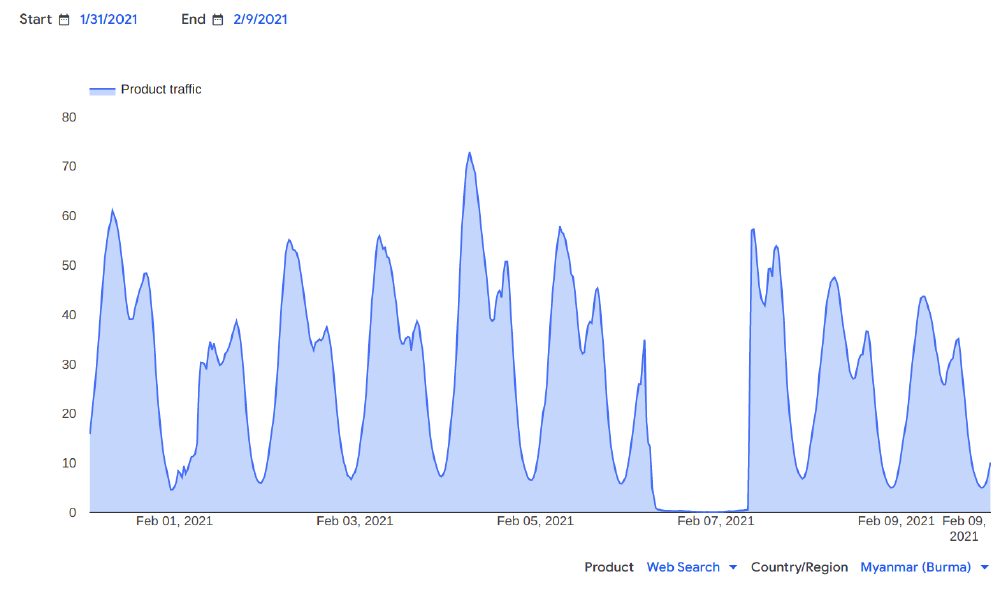
Task: Click the Product label near the bottom
Action: coord(609,567)
